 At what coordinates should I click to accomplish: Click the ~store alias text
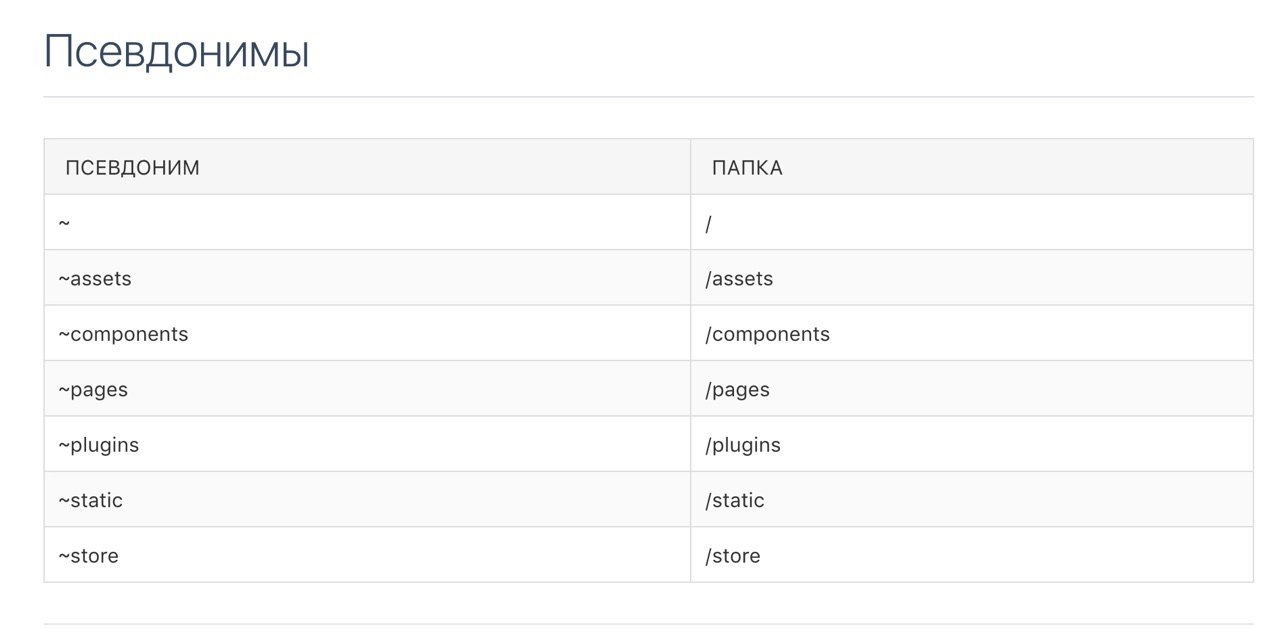click(88, 556)
